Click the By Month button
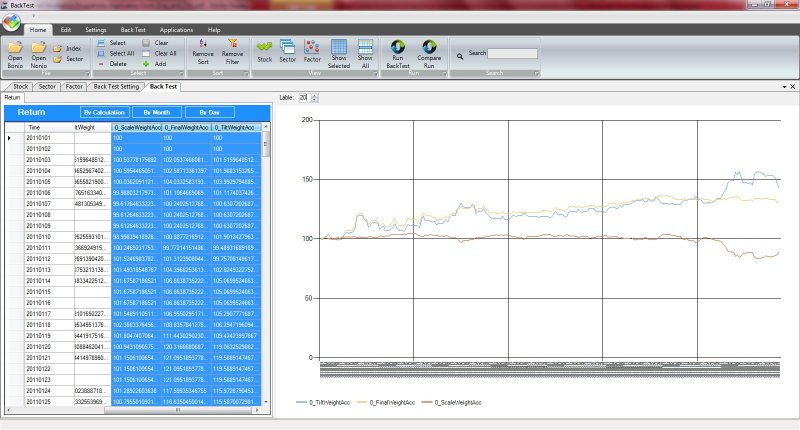800x430 pixels. 157,112
